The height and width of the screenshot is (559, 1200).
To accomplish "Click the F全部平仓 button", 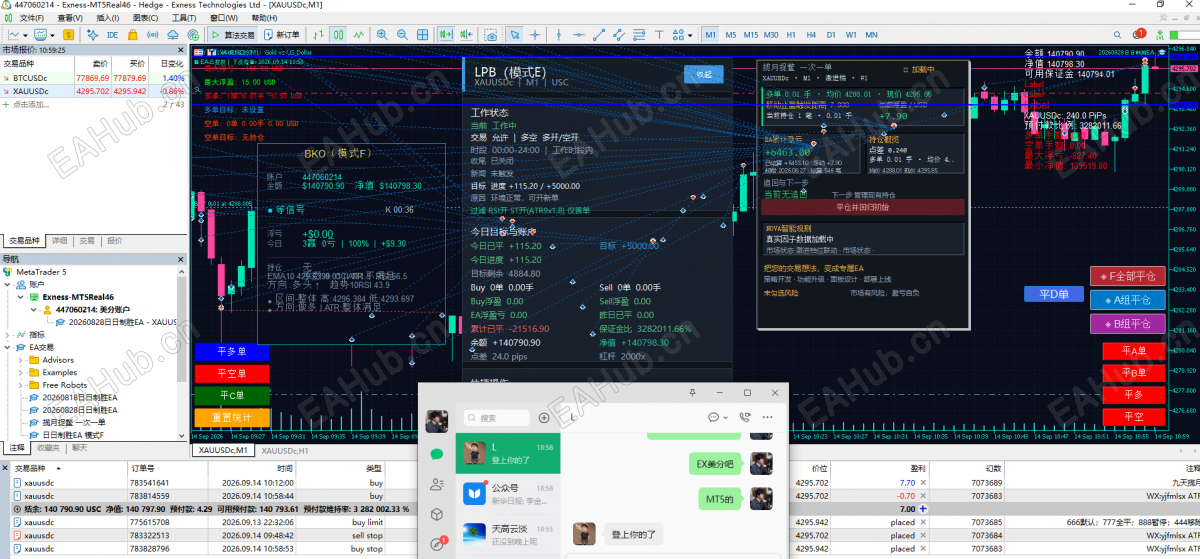I will point(1127,275).
